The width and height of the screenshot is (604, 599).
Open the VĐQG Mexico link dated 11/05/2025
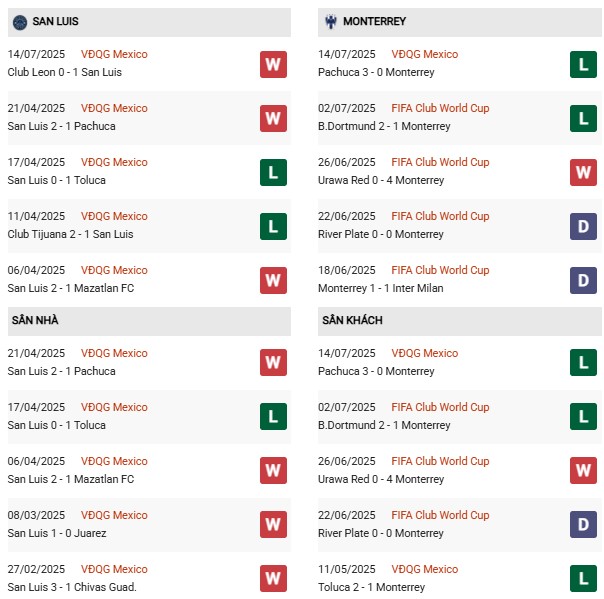coord(425,569)
